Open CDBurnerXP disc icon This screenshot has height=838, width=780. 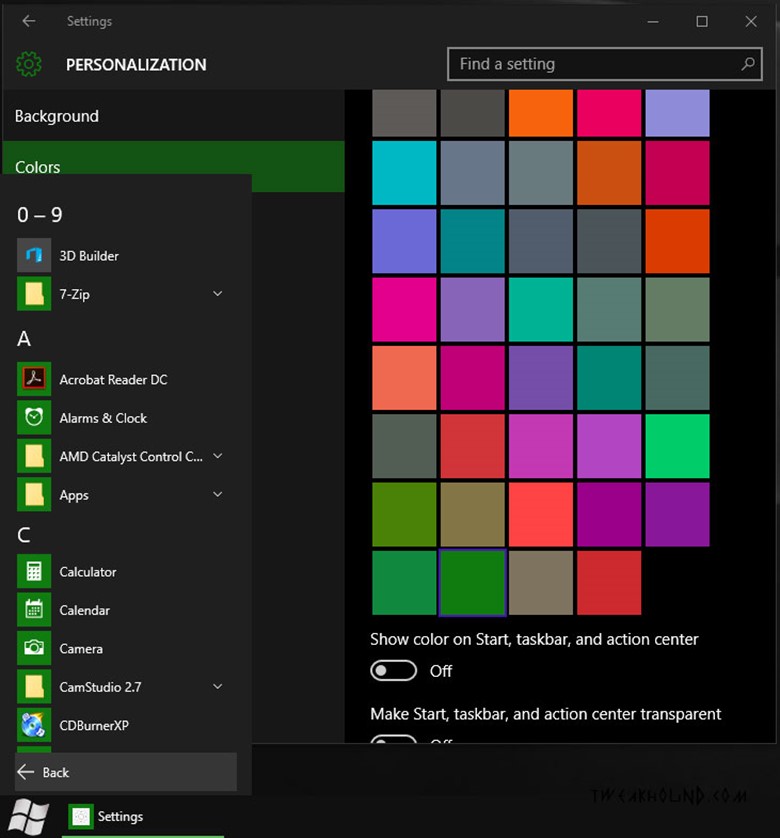coord(34,725)
